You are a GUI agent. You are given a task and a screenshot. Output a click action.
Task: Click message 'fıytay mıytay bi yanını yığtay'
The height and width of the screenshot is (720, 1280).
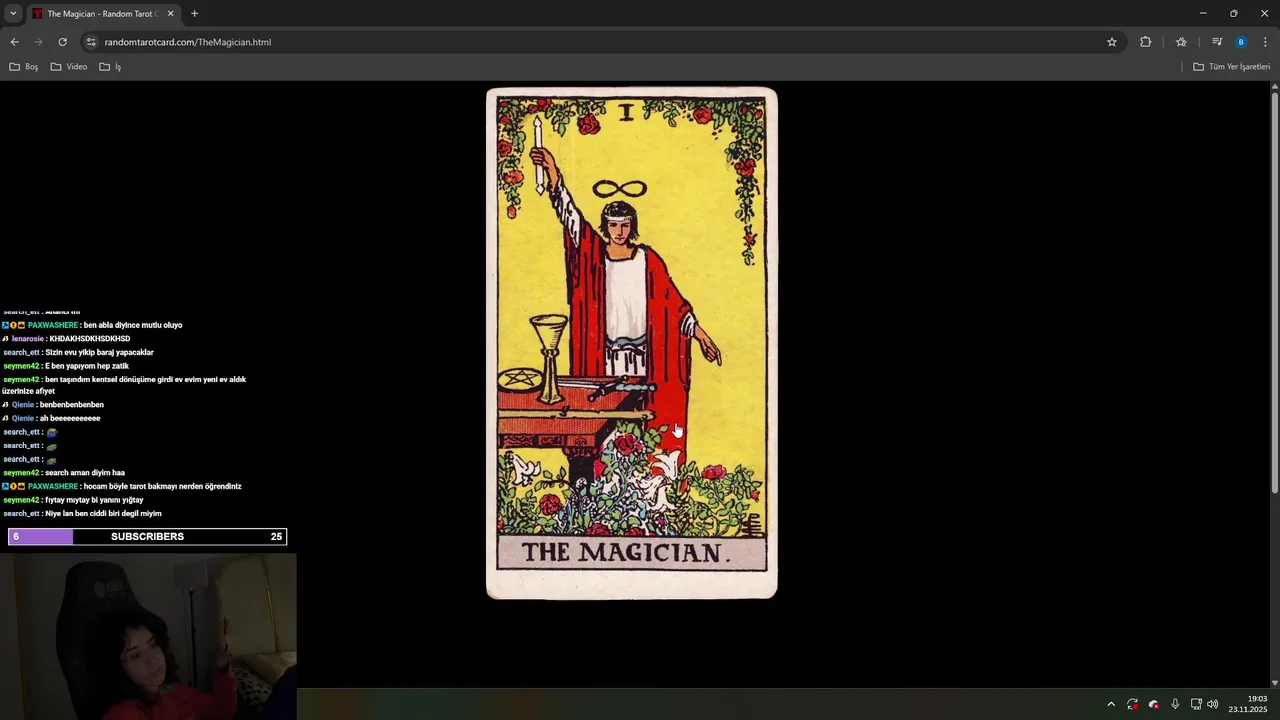(94, 500)
